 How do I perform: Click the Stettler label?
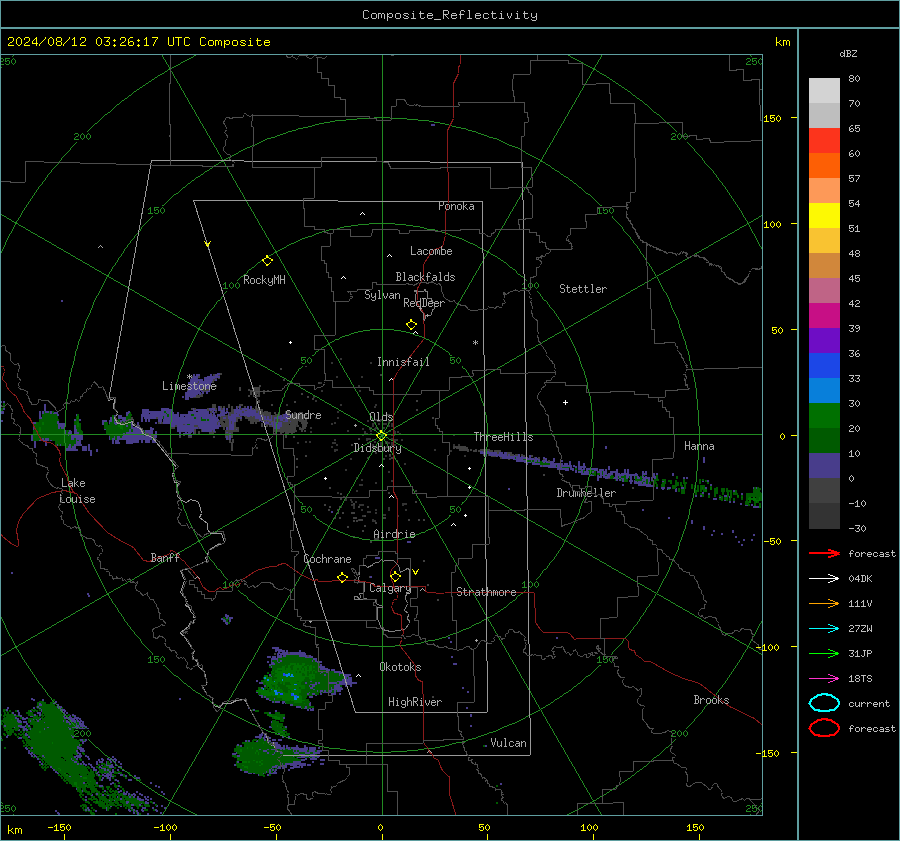(x=583, y=289)
